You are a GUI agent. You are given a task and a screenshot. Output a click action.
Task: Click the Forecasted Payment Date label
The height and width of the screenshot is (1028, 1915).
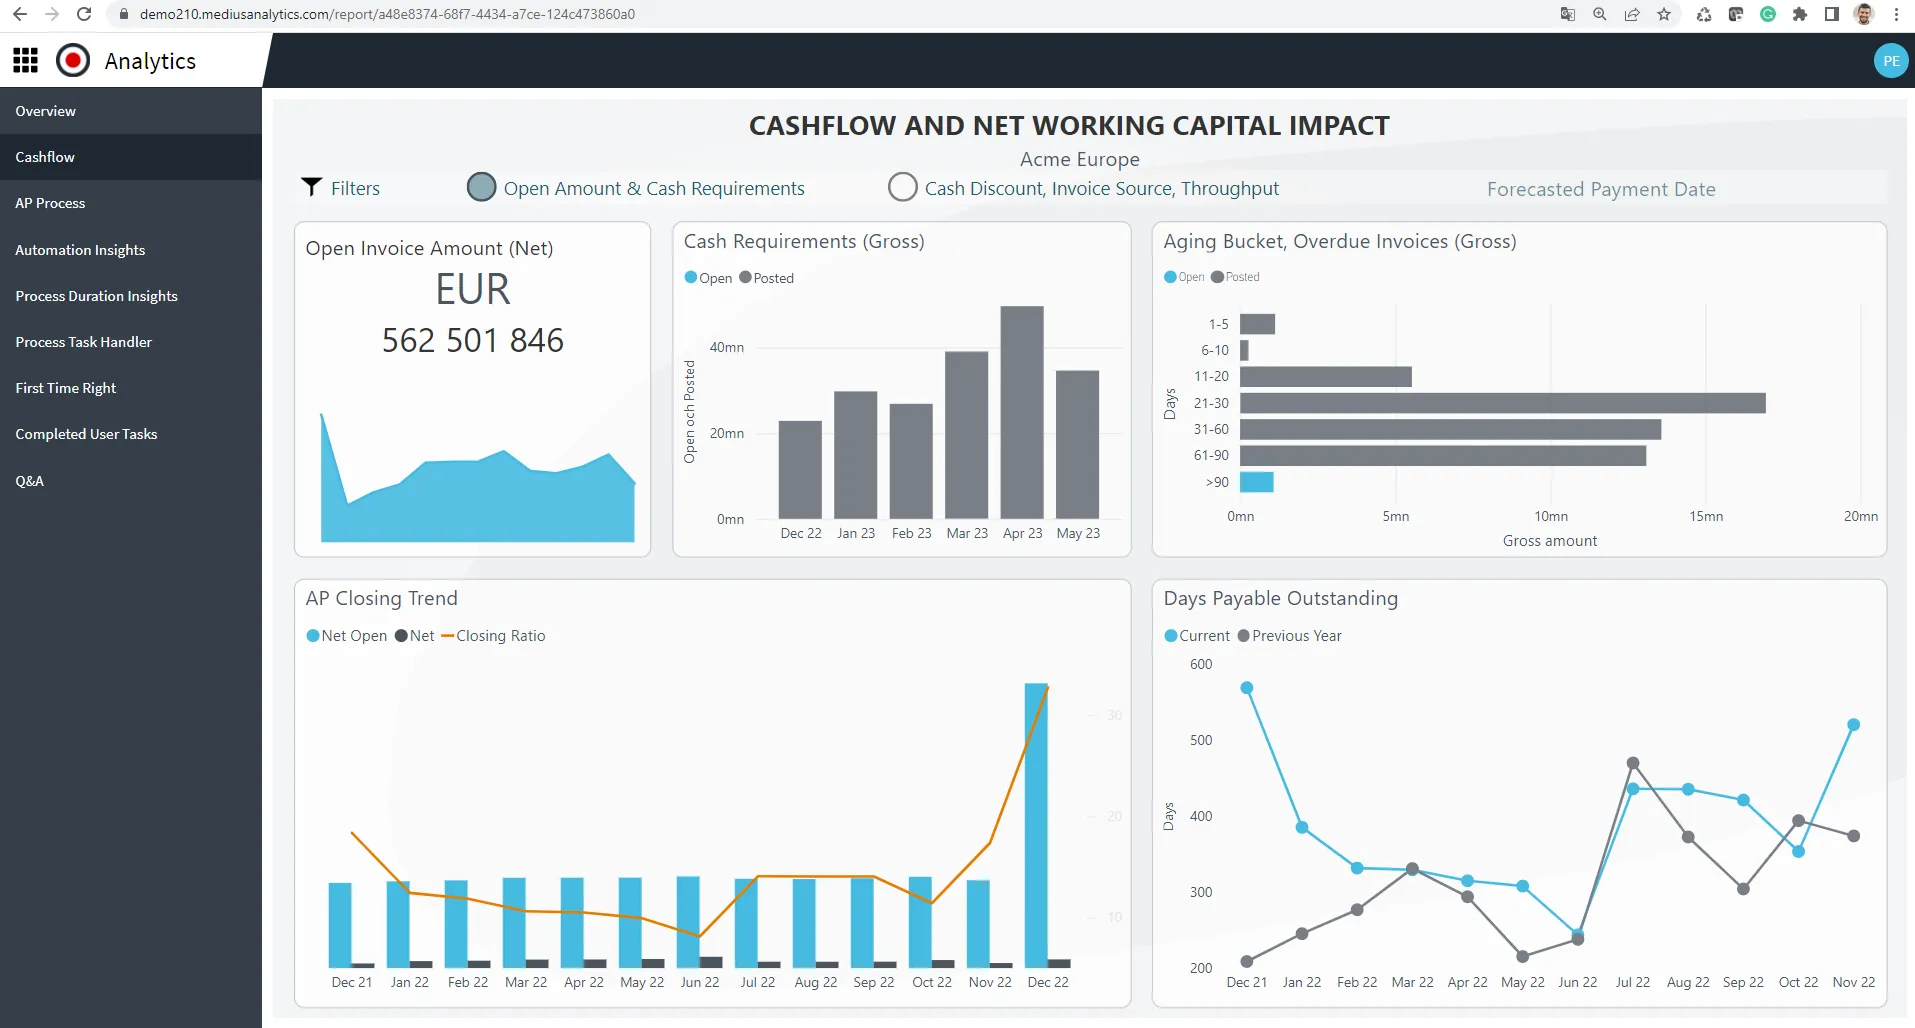1601,189
